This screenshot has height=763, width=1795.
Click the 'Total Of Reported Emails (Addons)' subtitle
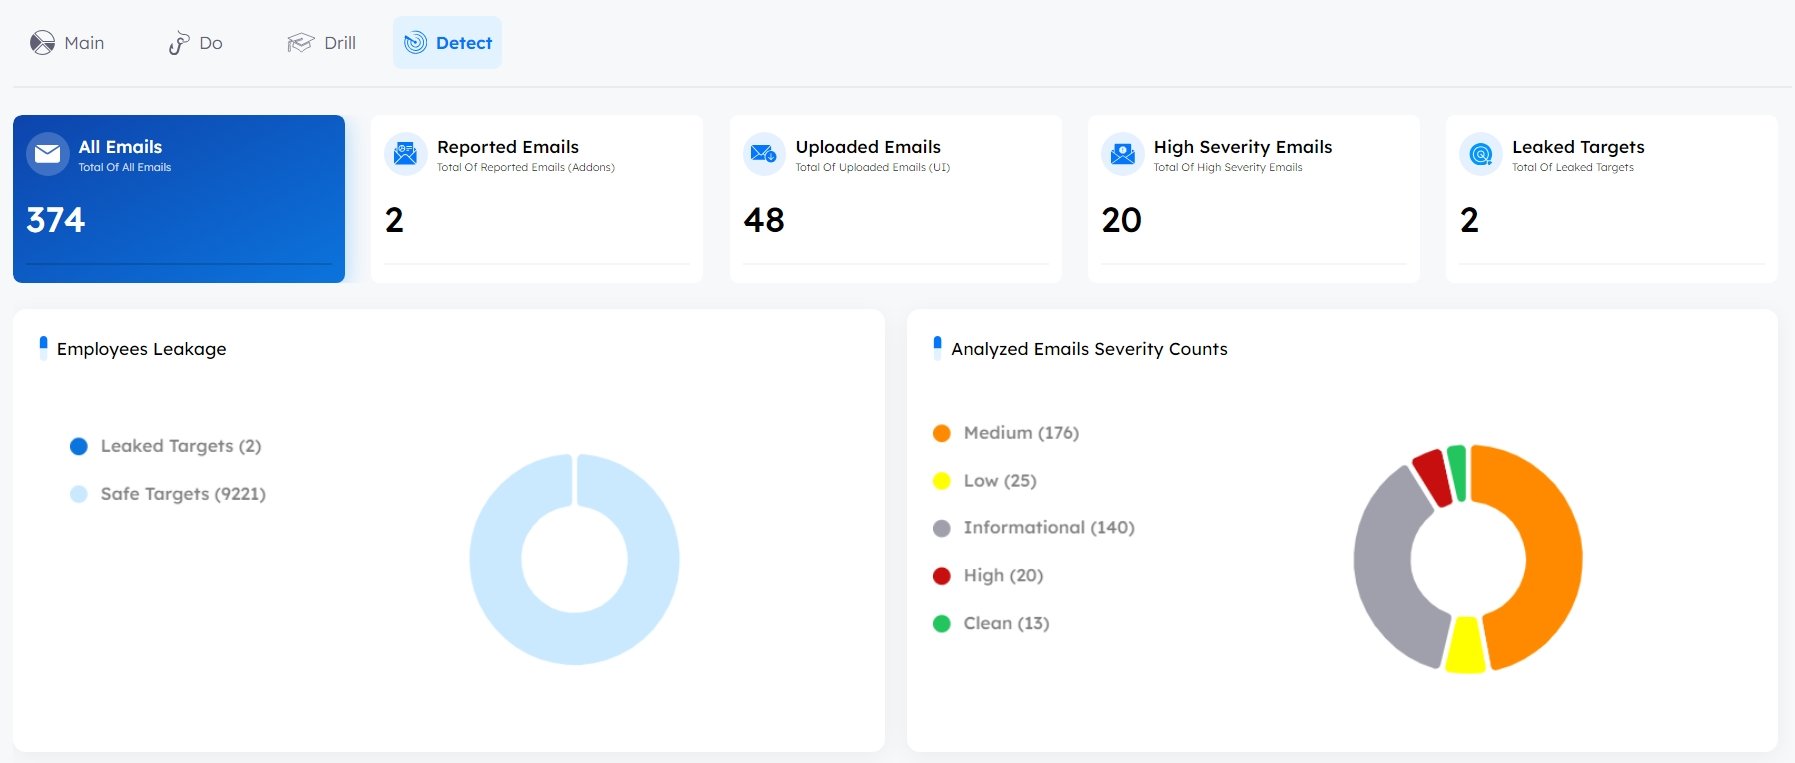[526, 168]
